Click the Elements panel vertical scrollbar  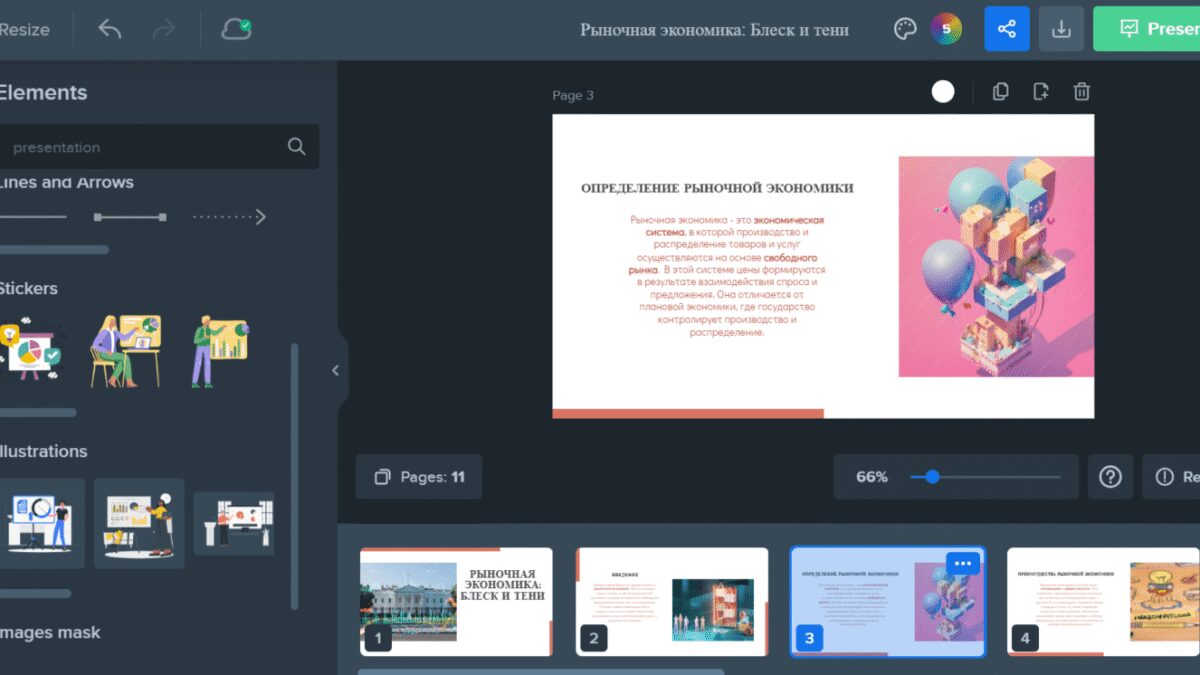click(x=294, y=476)
